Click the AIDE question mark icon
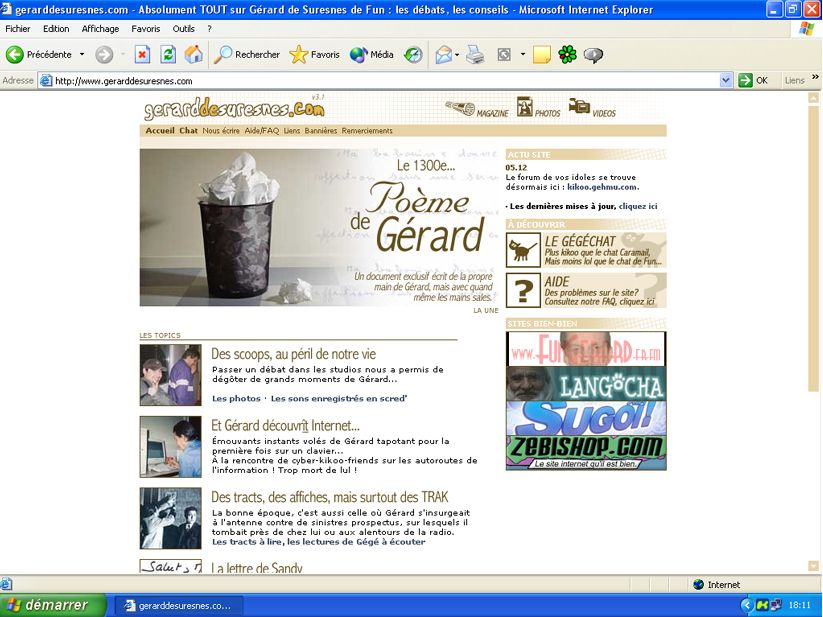823x617 pixels. [x=523, y=290]
